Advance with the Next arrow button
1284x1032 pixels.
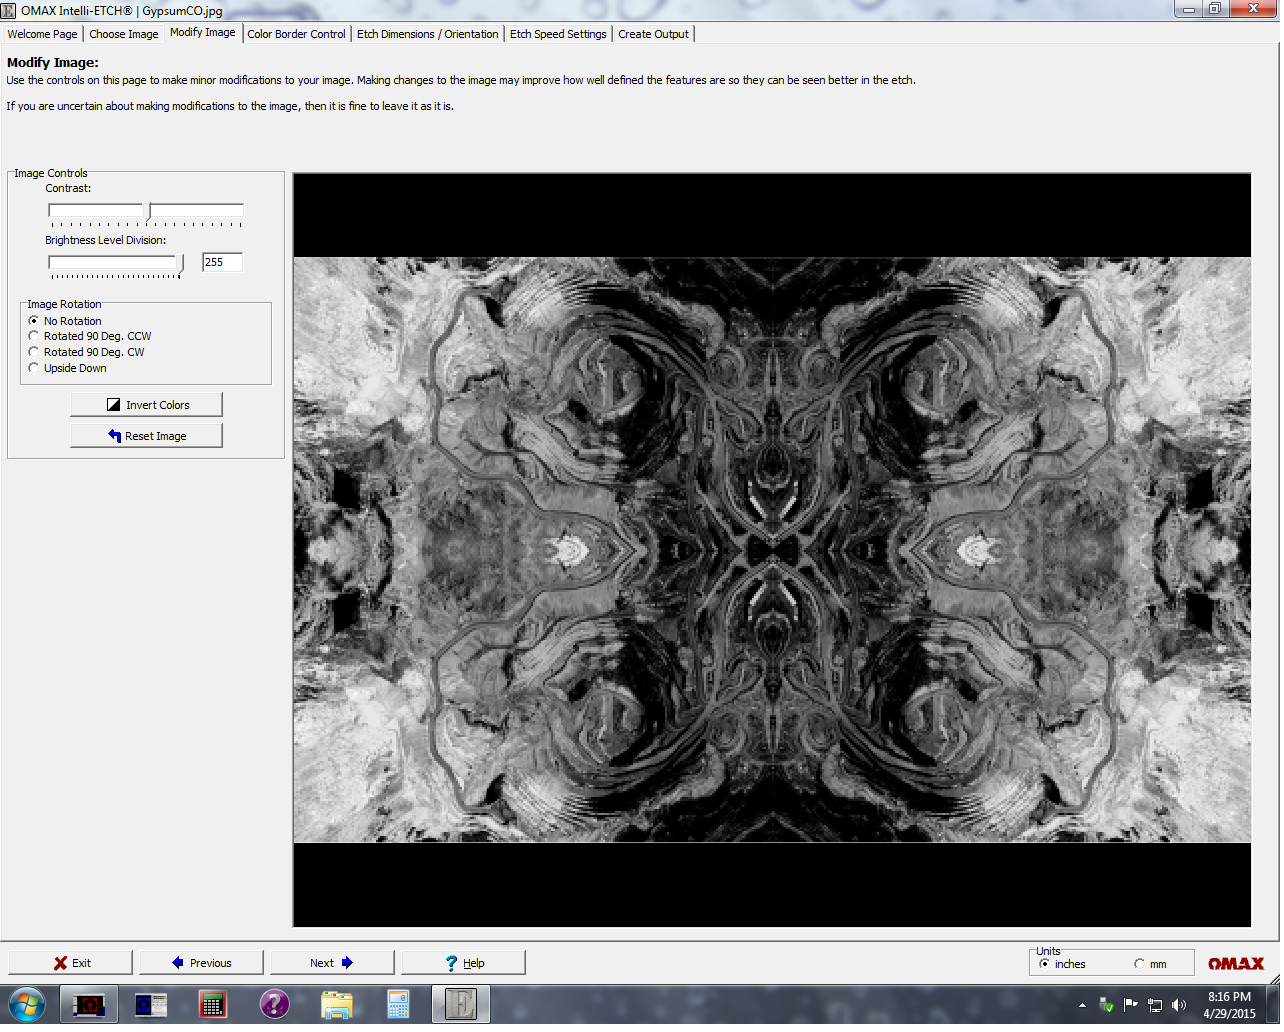tap(331, 963)
